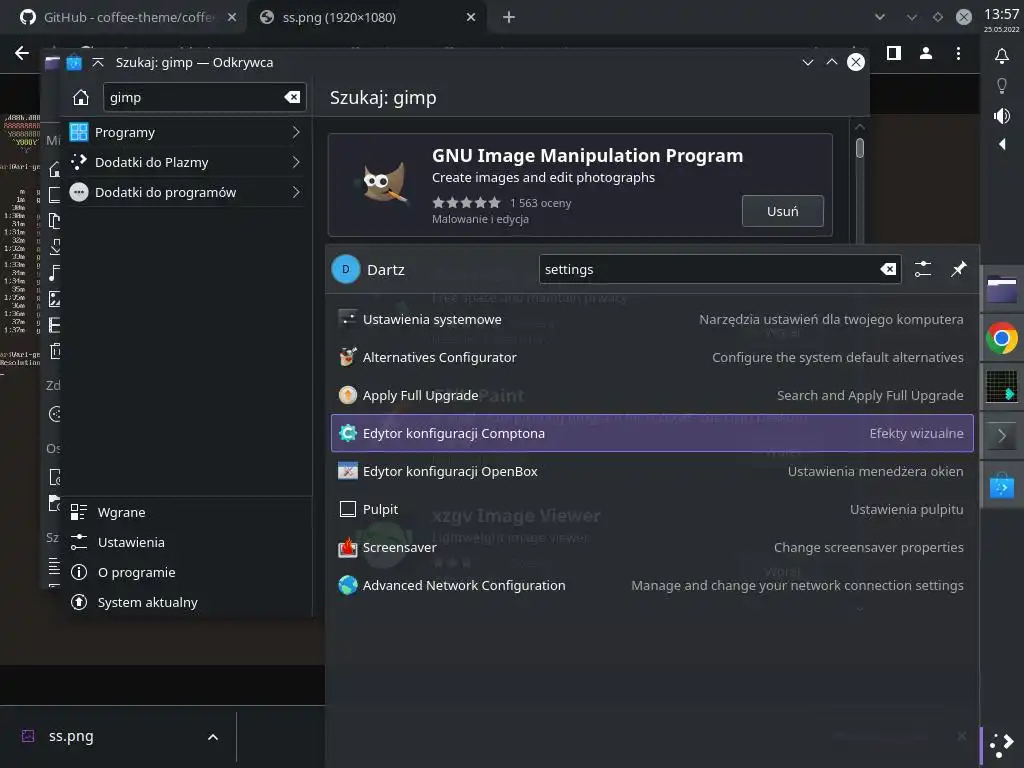Click the Malowanie i edycja category text
Viewport: 1024px width, 768px height.
(x=480, y=219)
